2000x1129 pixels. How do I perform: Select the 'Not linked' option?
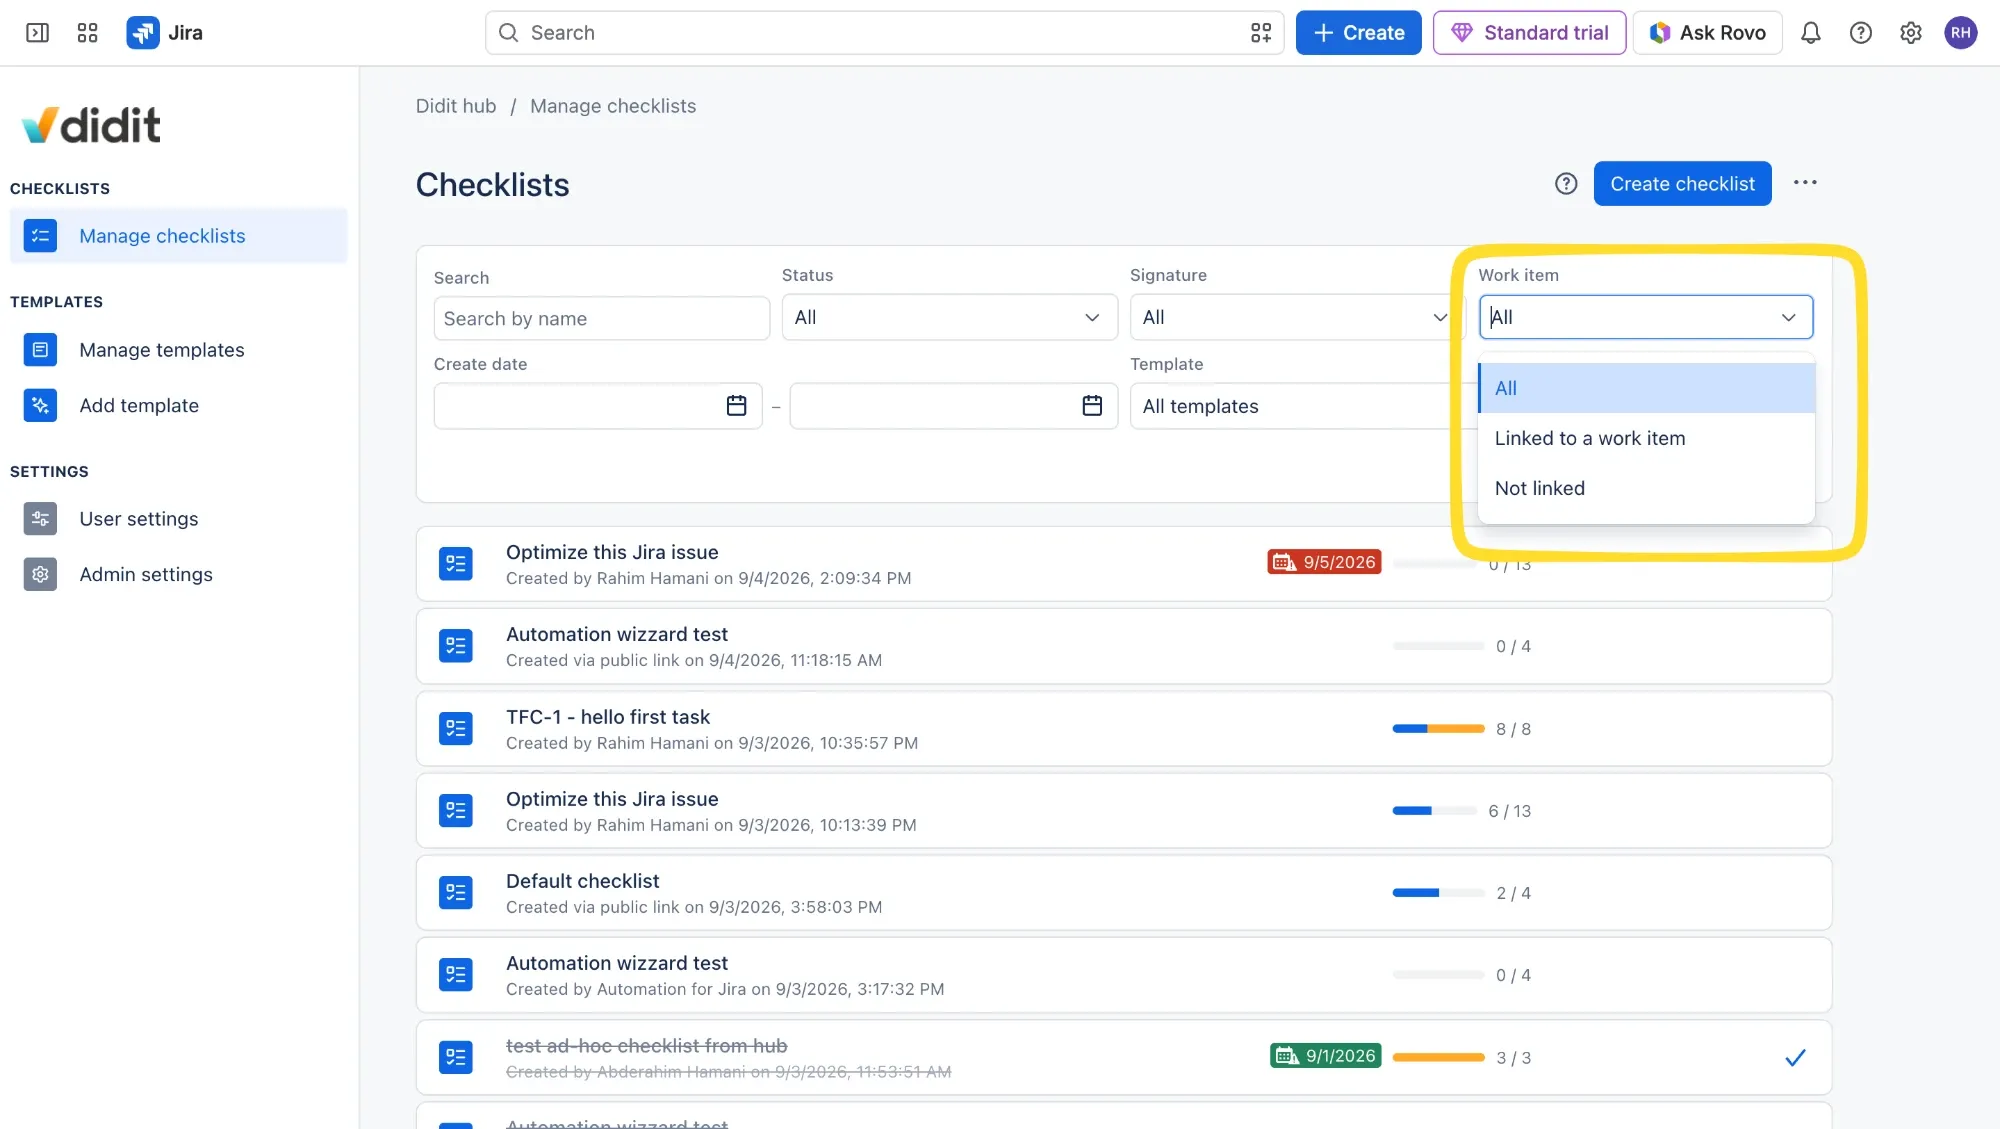[1646, 488]
